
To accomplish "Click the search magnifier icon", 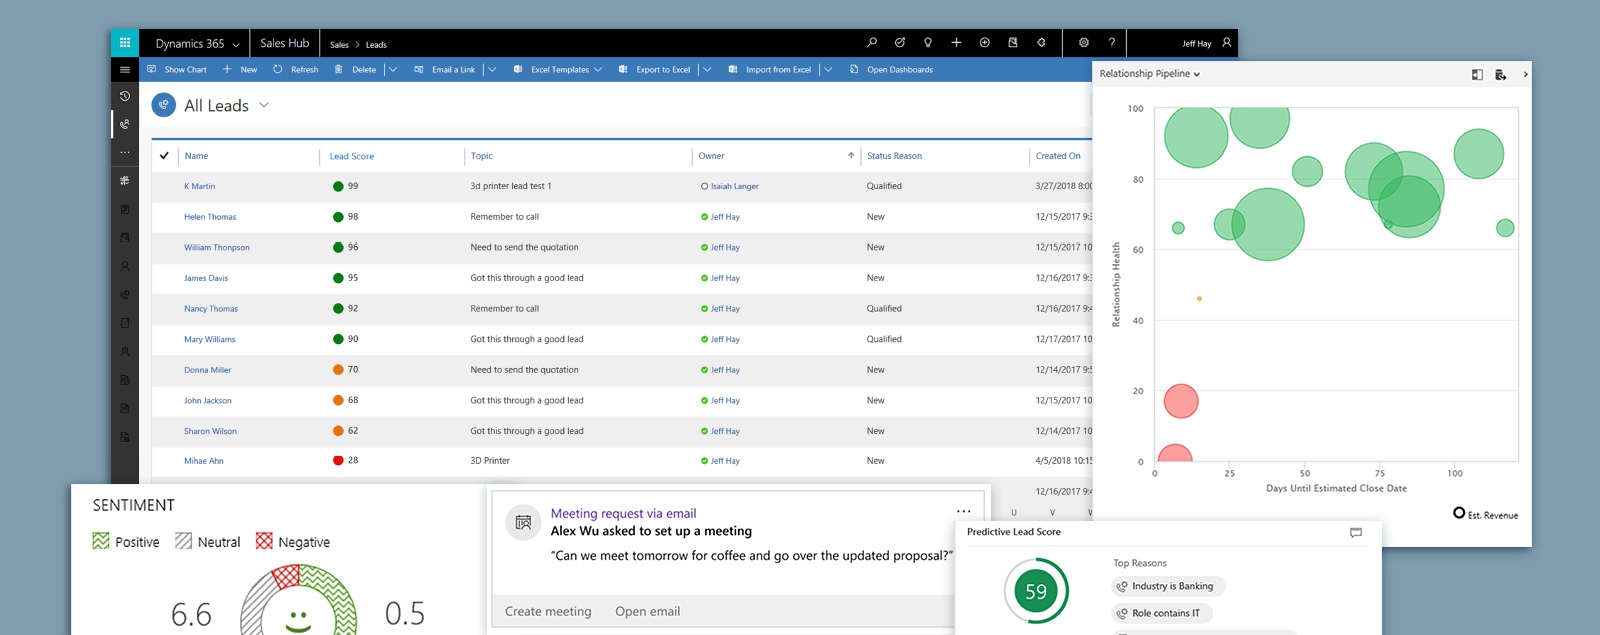I will point(872,43).
